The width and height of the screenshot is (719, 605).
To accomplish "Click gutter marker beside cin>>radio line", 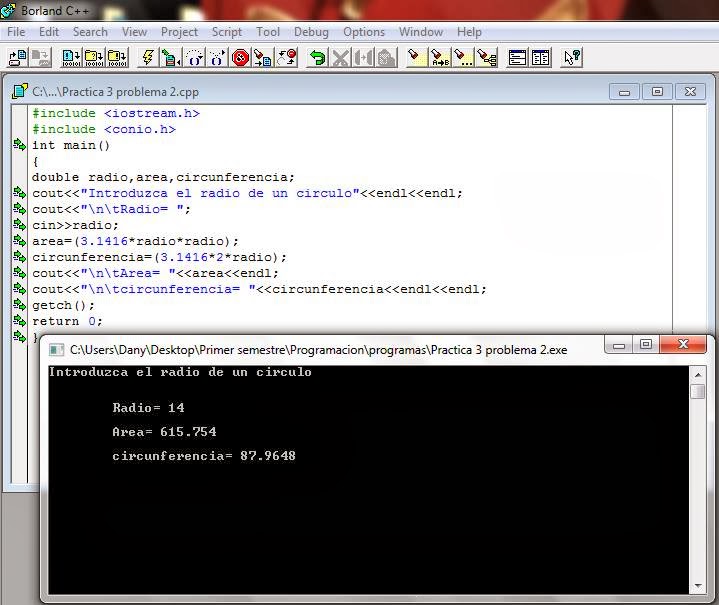I will point(20,225).
